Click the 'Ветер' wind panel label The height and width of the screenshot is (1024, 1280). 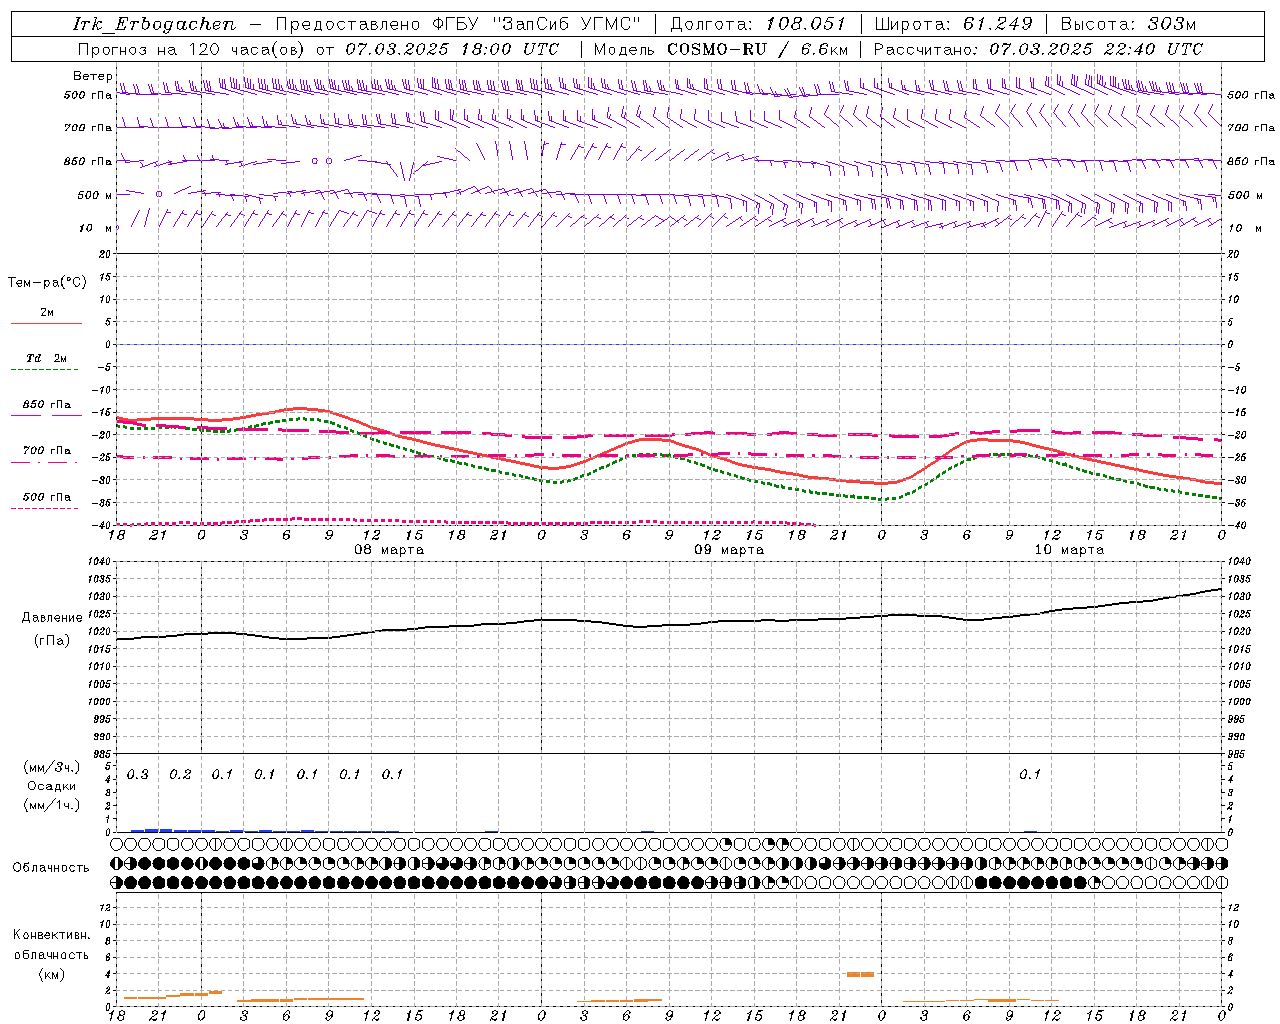pyautogui.click(x=92, y=76)
